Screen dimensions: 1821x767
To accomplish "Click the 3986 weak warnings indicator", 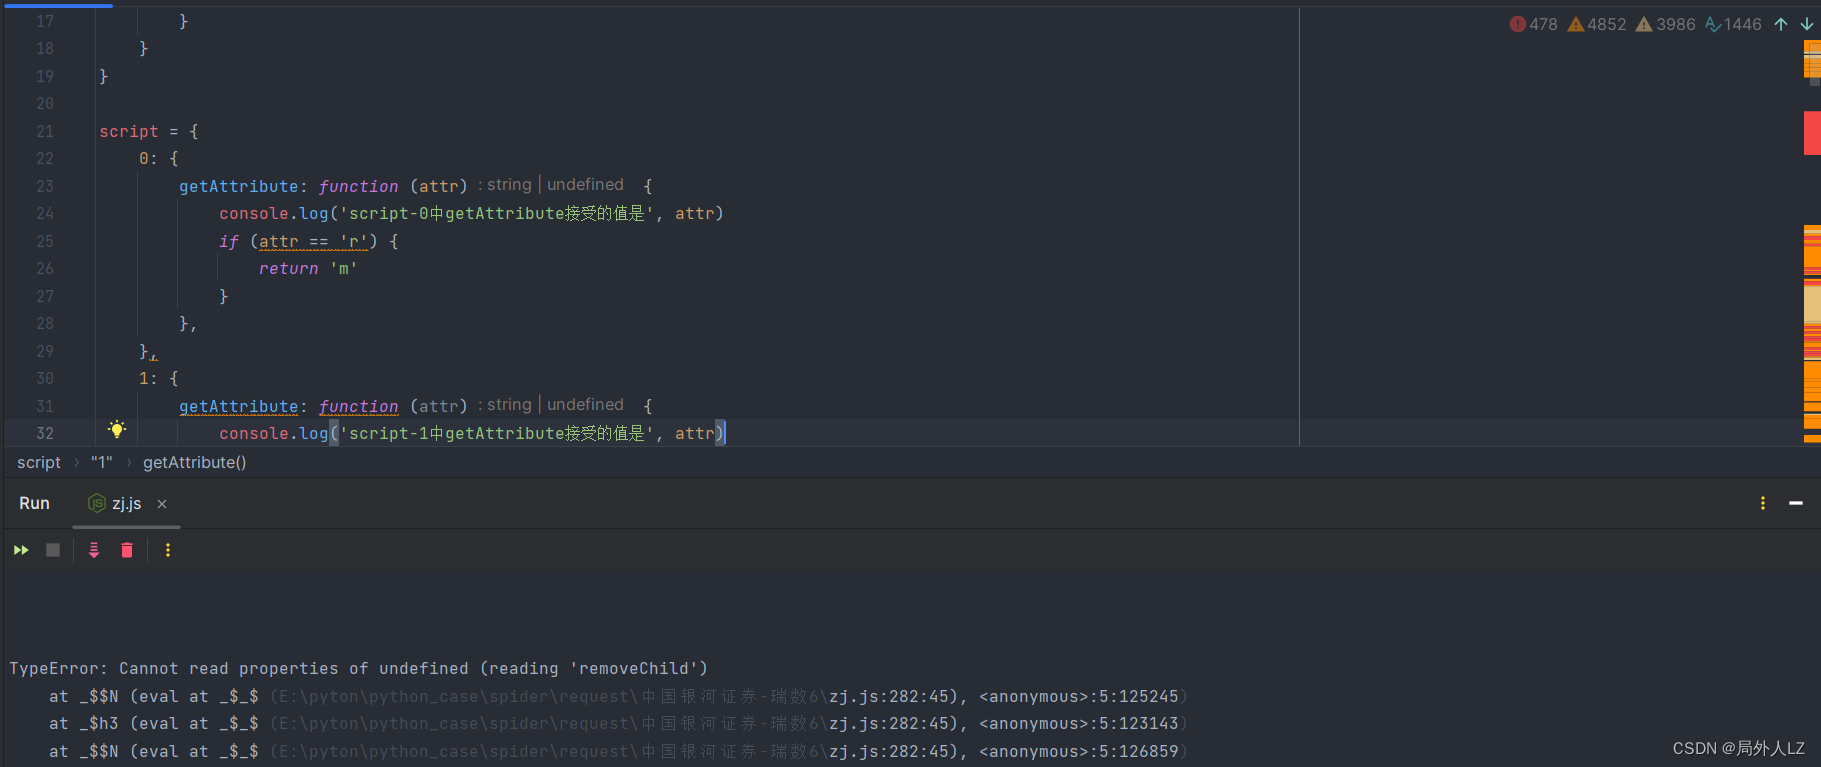I will tap(1666, 24).
